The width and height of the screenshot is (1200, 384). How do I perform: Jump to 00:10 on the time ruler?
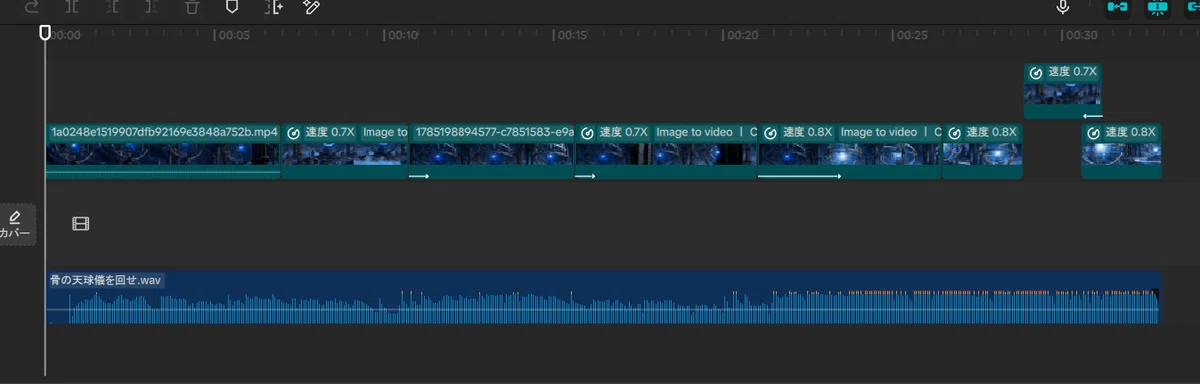coord(402,35)
